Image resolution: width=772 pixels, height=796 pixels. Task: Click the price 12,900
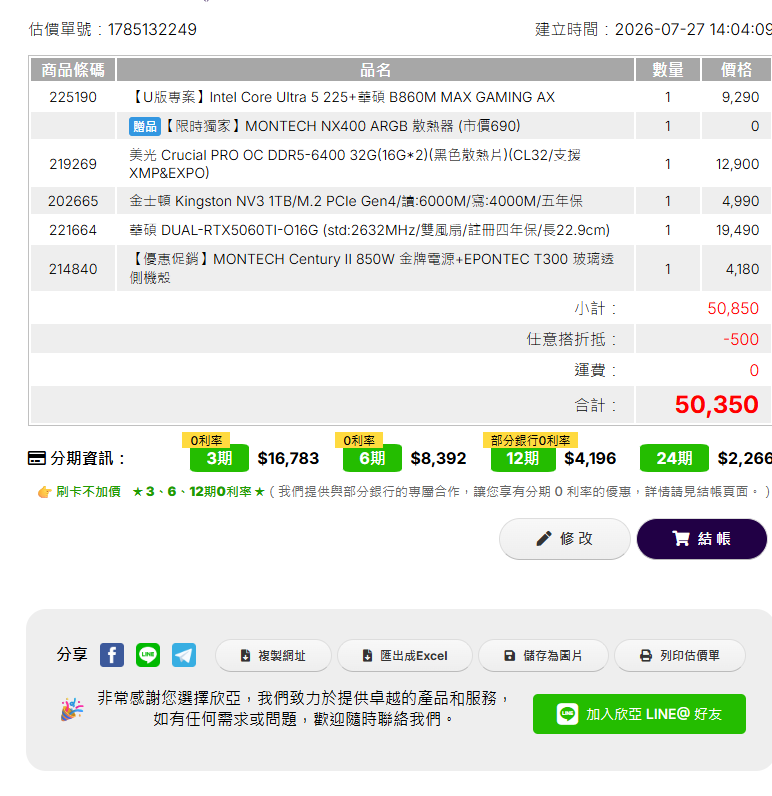[737, 164]
